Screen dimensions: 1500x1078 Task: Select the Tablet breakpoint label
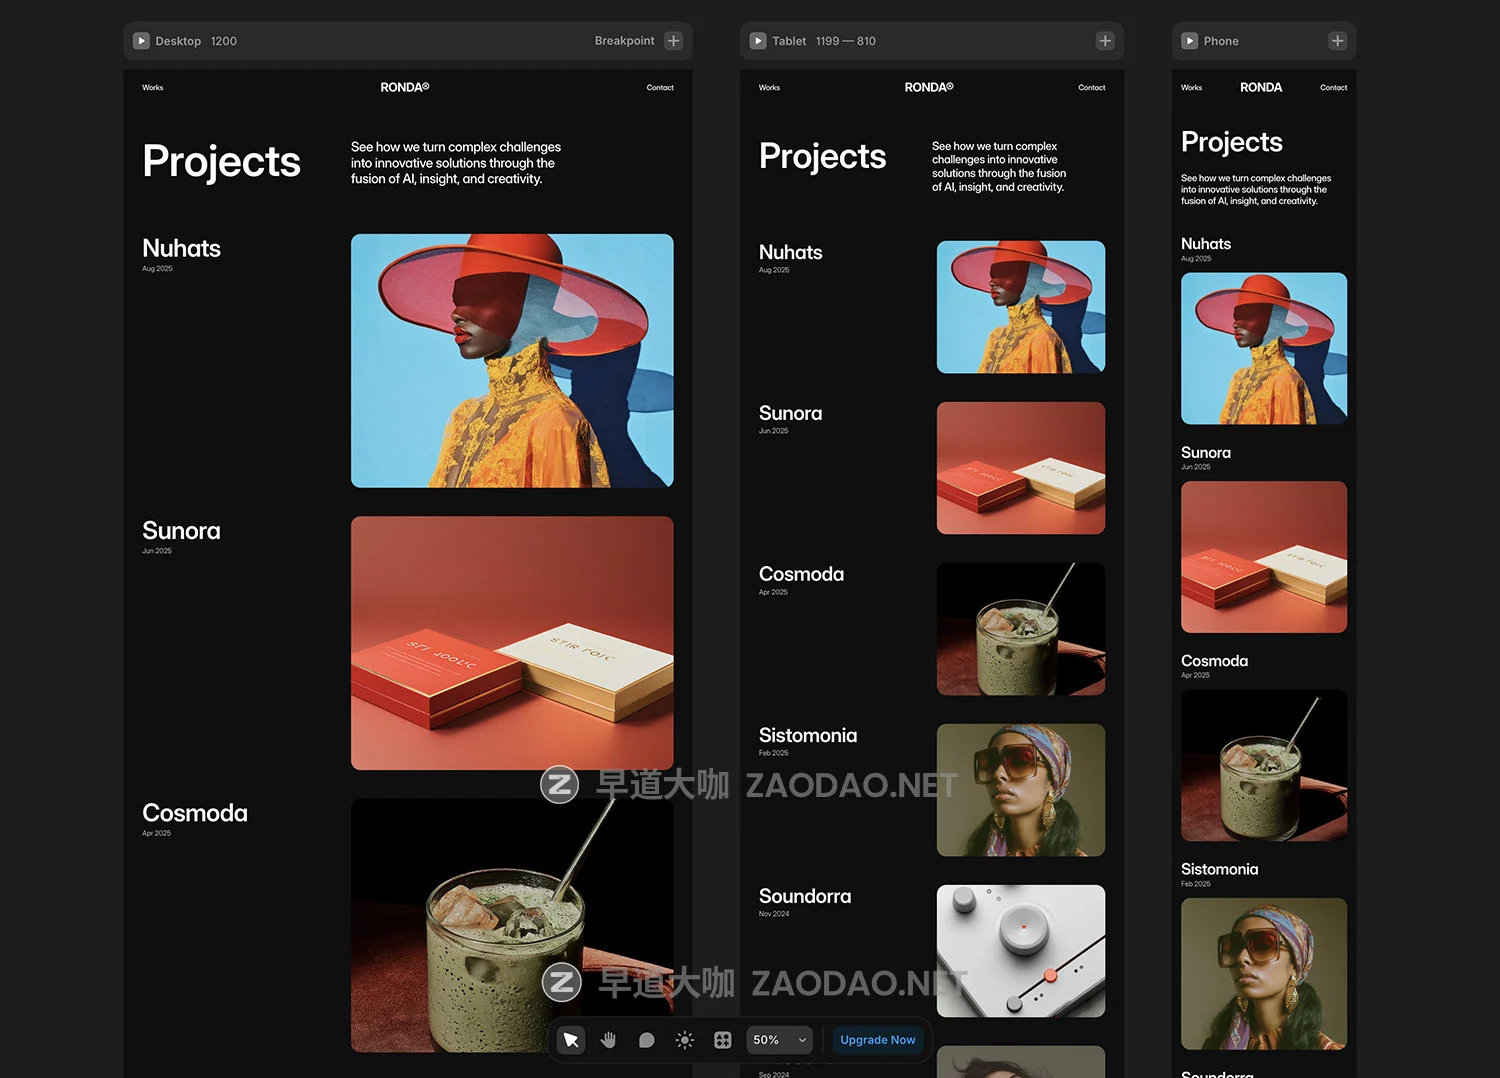789,41
